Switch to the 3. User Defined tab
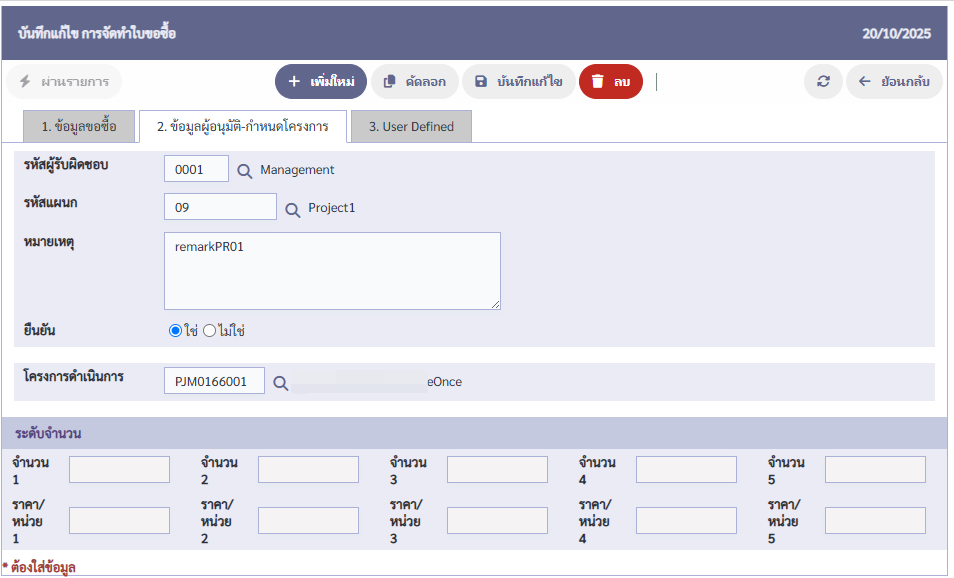This screenshot has width=954, height=578. [411, 127]
